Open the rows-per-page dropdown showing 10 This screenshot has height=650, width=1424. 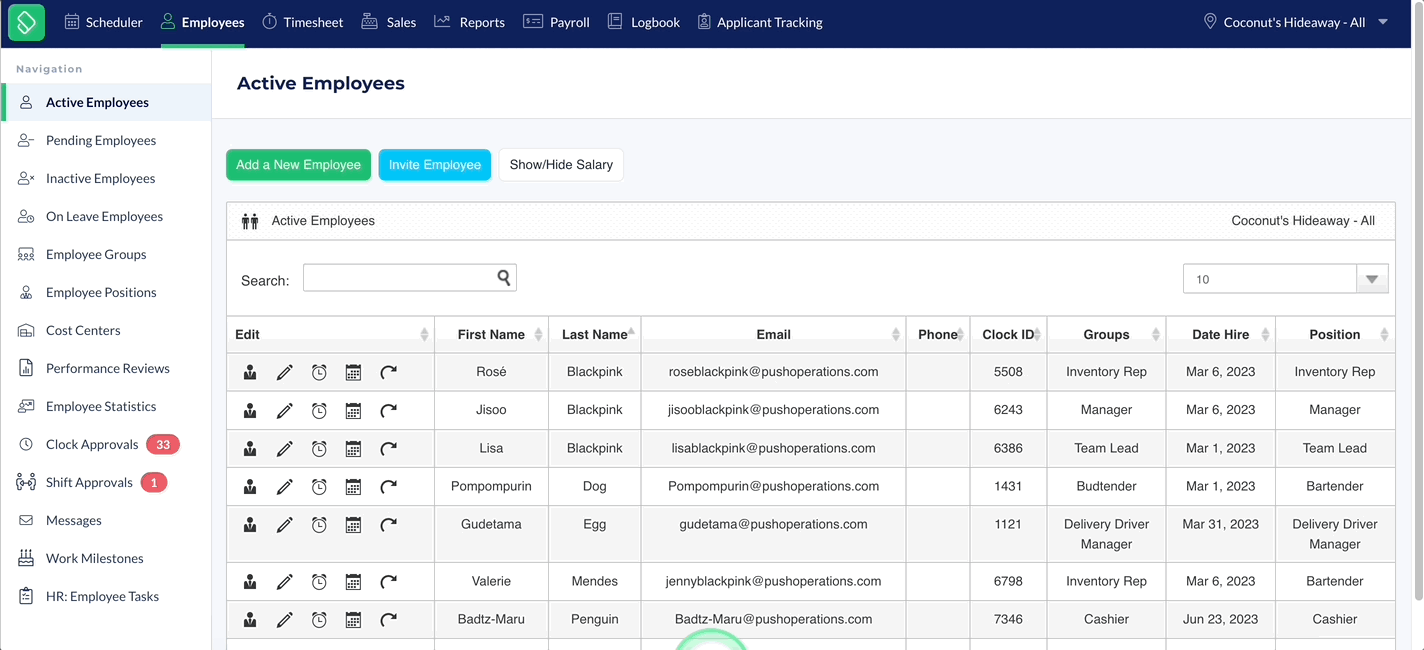pos(1285,279)
